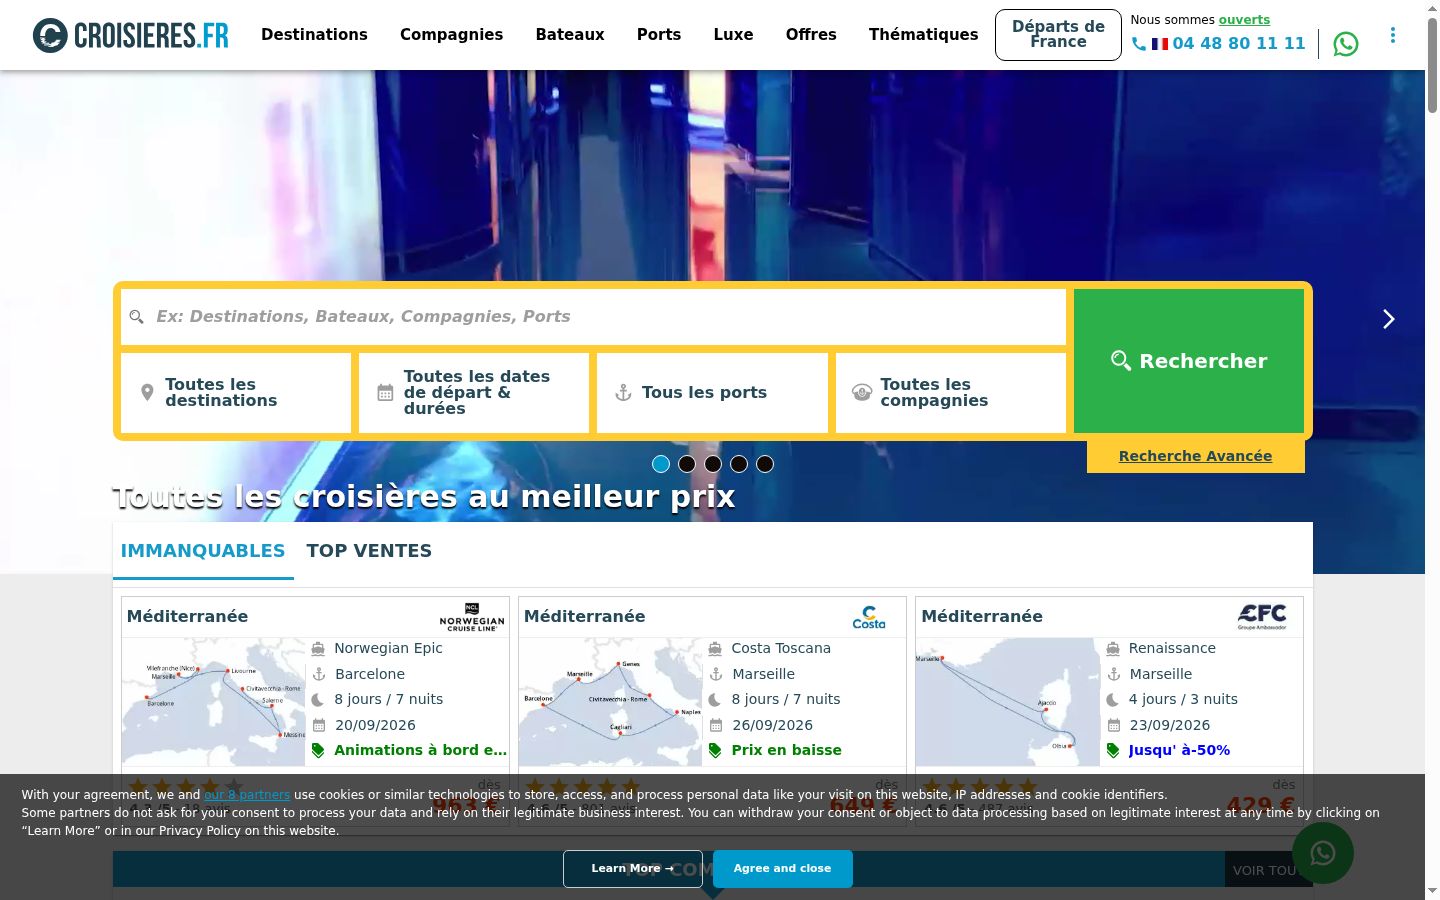The width and height of the screenshot is (1440, 900).
Task: Switch to the TOP VENTES tab
Action: [369, 551]
